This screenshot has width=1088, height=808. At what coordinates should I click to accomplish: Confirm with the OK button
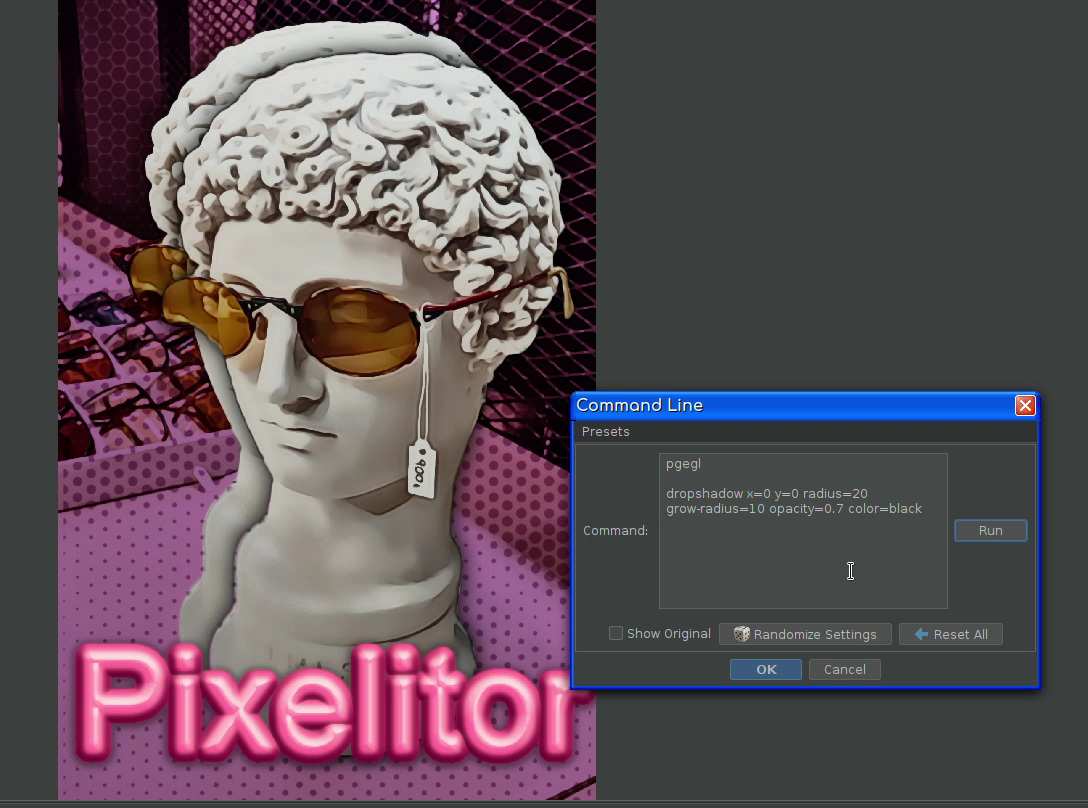[x=766, y=669]
